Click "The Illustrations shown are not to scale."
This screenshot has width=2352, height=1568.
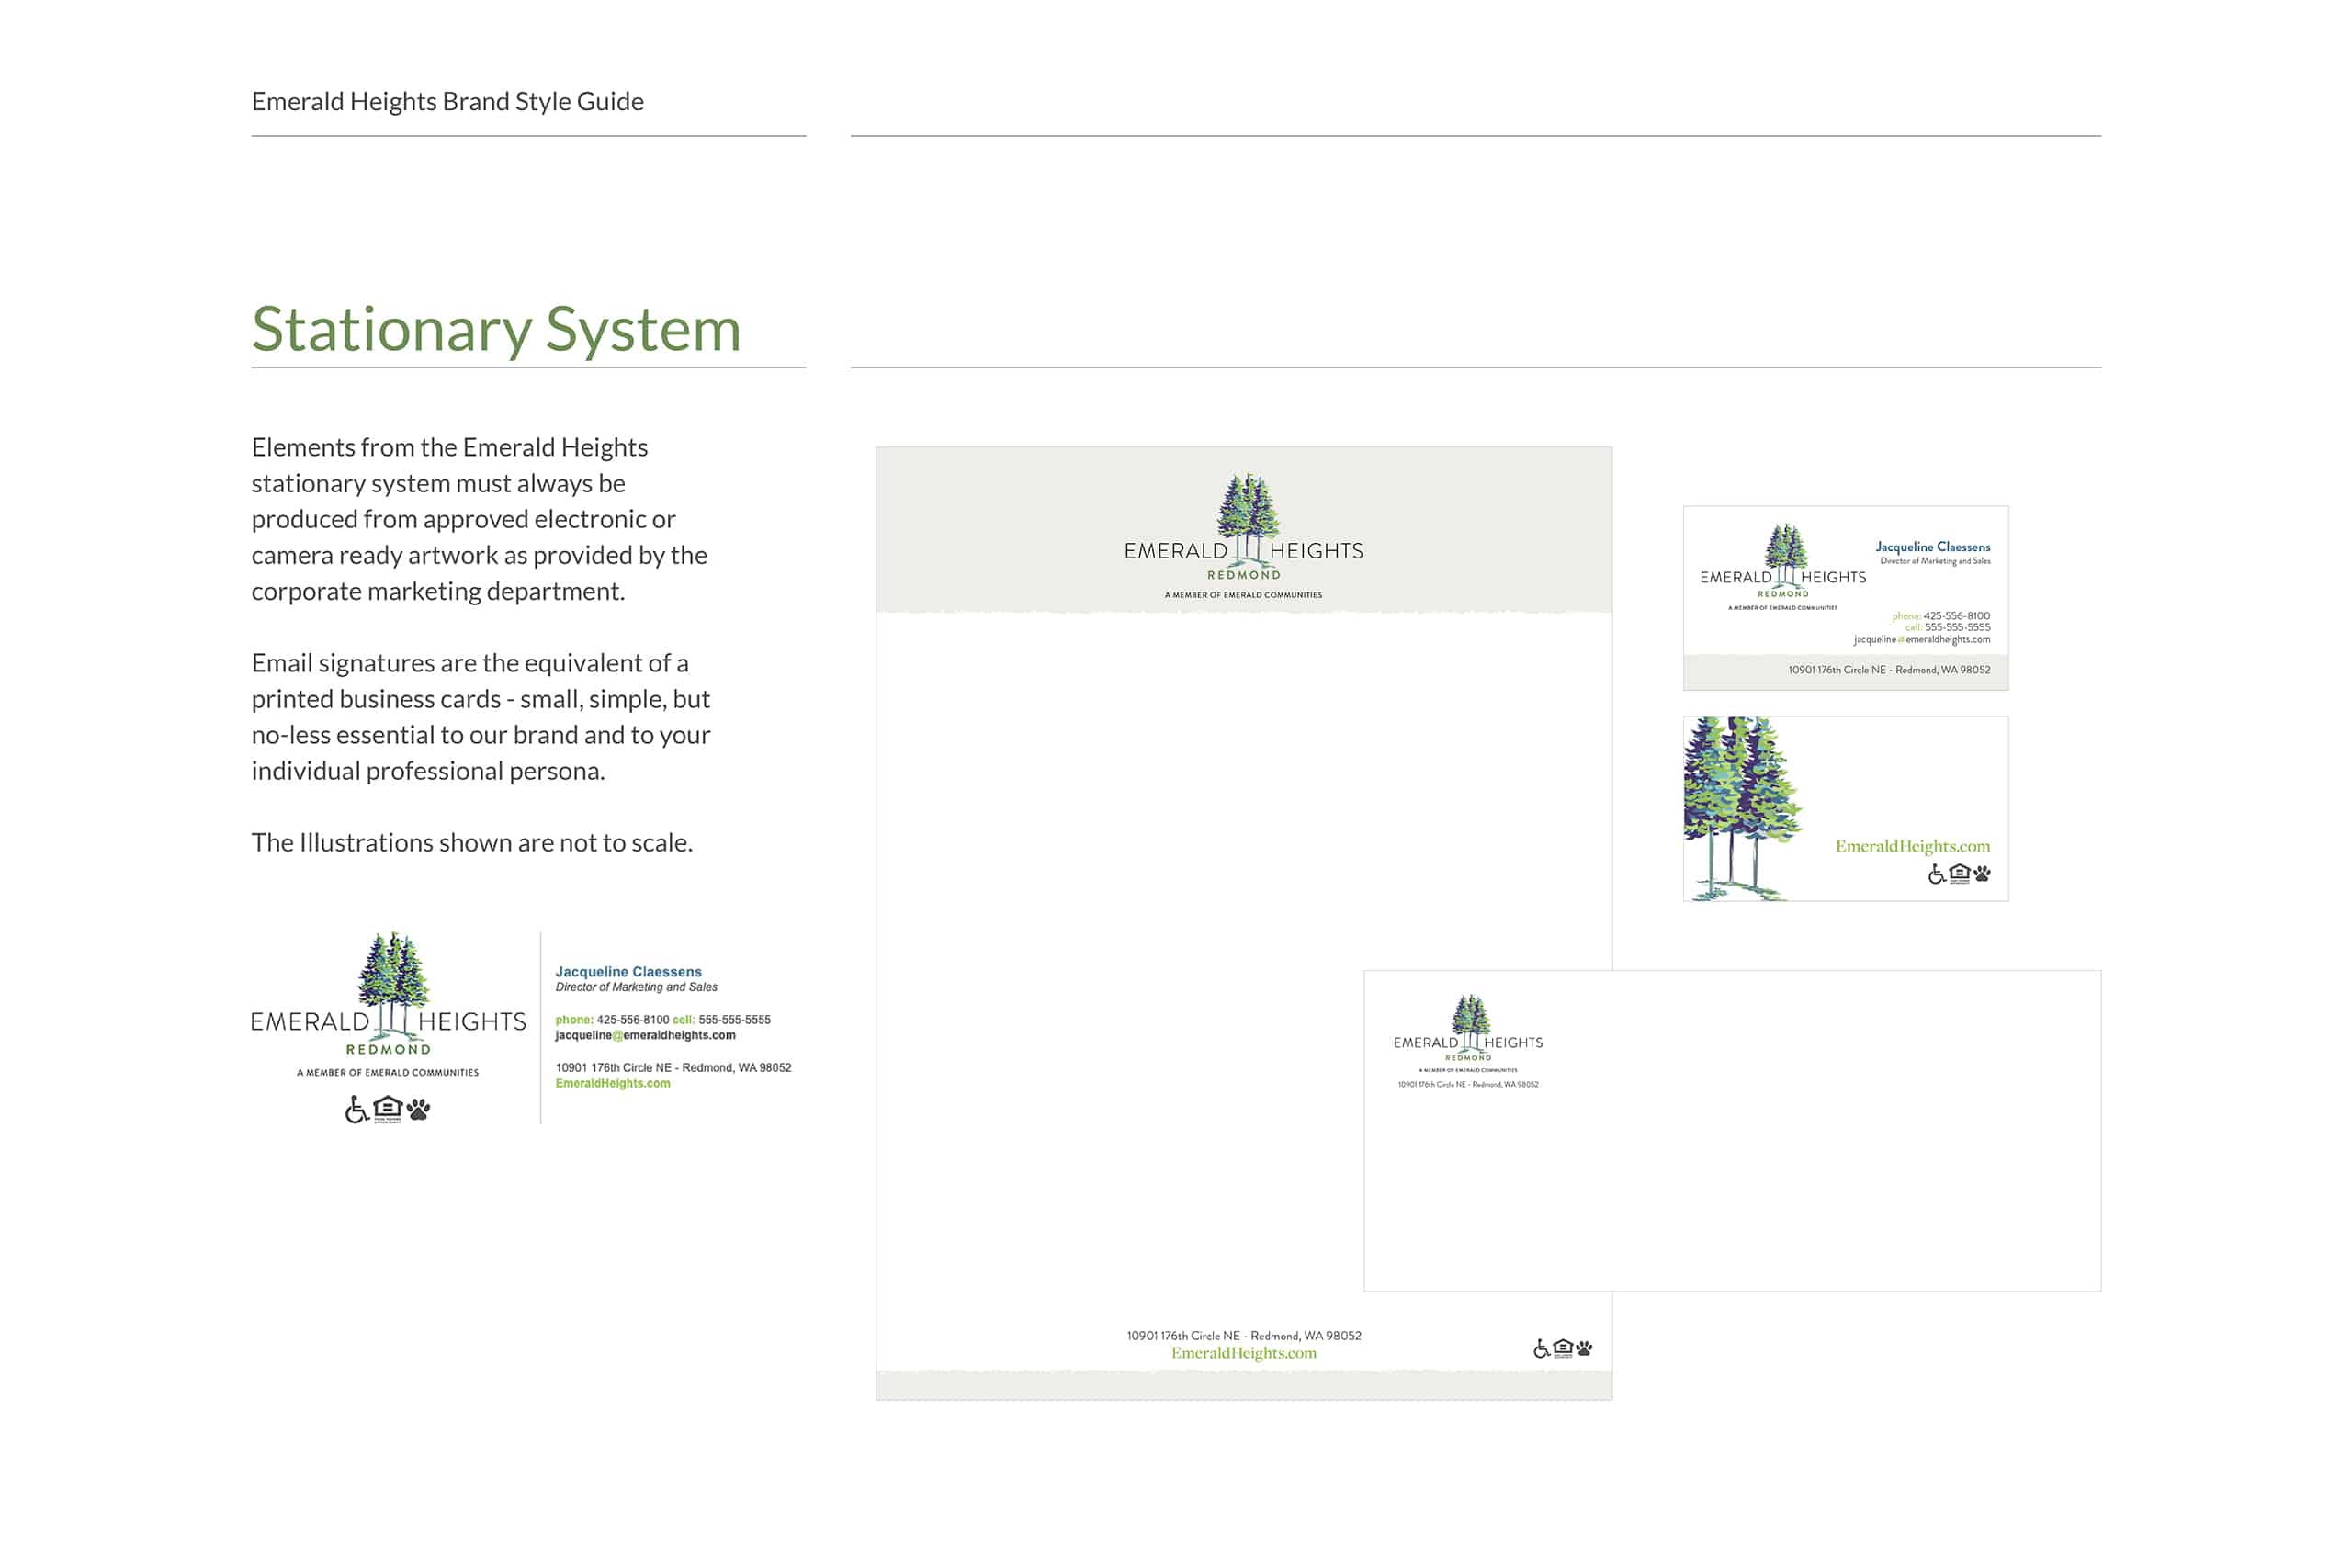point(472,843)
